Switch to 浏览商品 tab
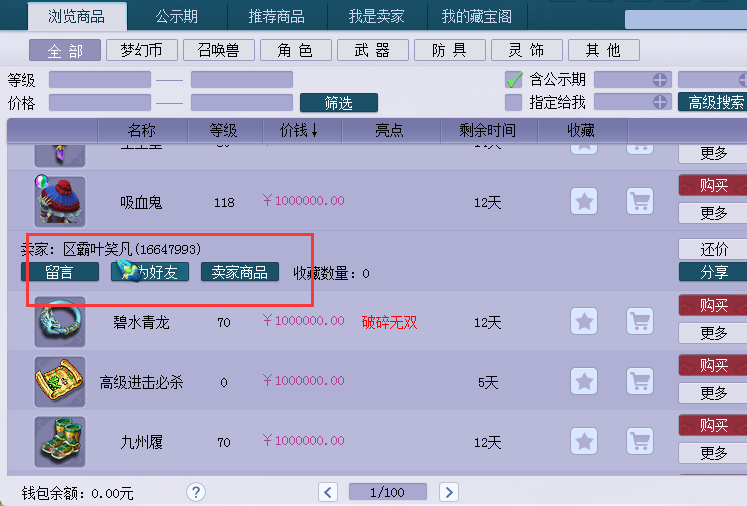The width and height of the screenshot is (747, 506). tap(77, 17)
